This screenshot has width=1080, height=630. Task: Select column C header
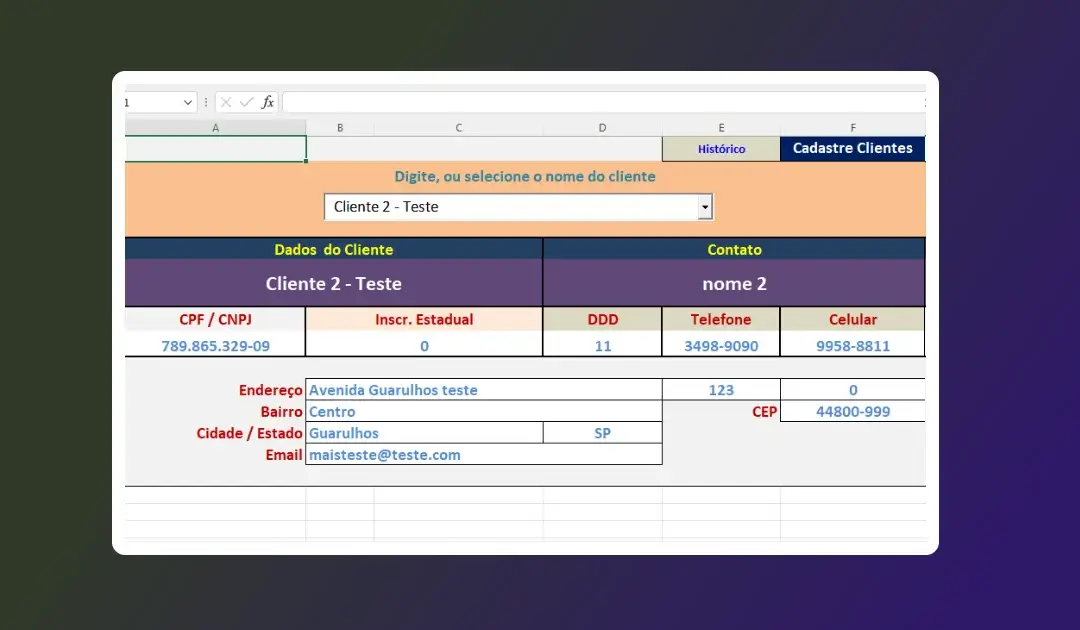(x=458, y=128)
